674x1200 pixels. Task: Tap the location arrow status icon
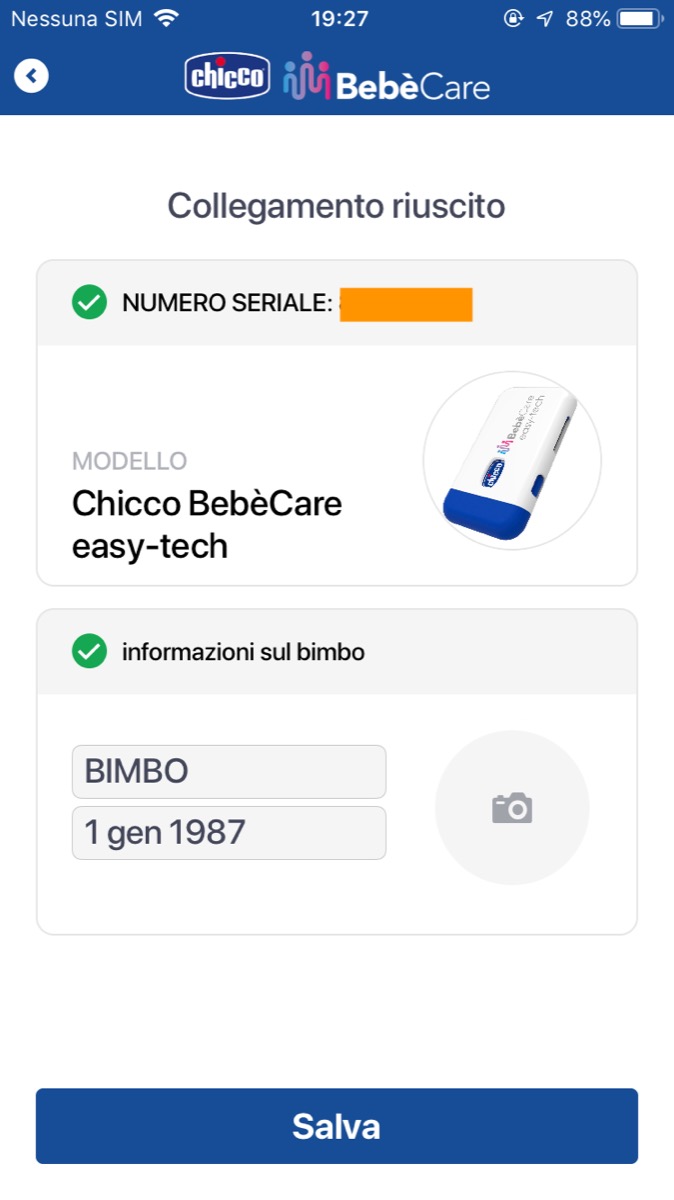coord(545,19)
